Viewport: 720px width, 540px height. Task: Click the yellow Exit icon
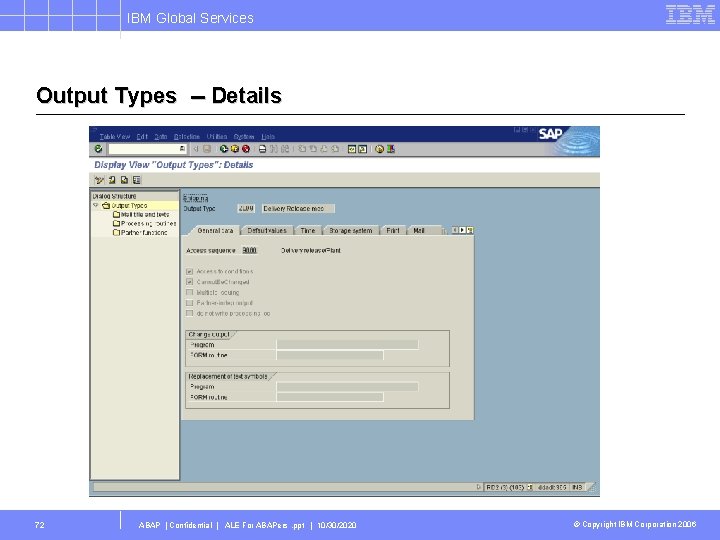tap(235, 149)
